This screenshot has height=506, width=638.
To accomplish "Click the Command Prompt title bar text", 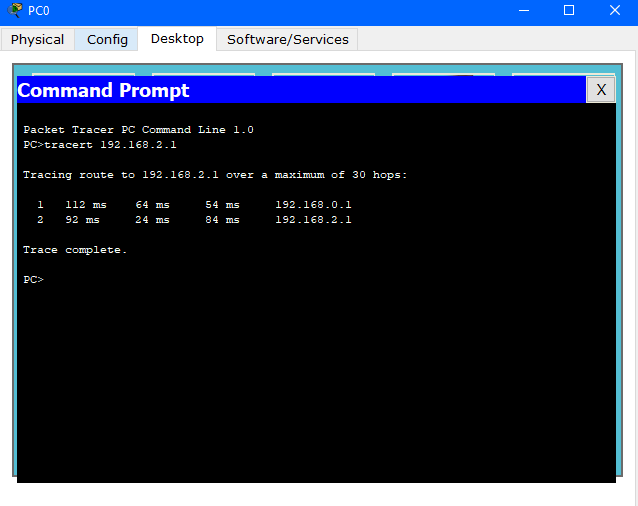I will pos(103,90).
